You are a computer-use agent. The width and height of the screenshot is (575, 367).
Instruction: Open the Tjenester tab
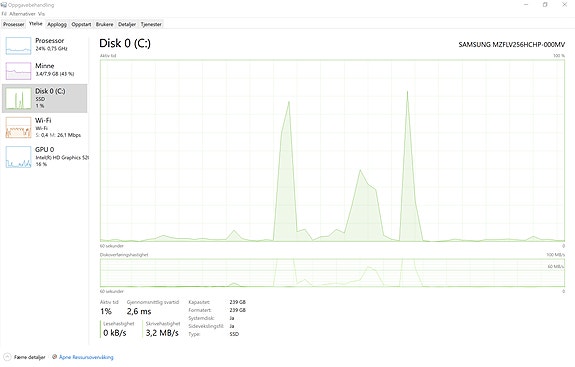tap(151, 24)
